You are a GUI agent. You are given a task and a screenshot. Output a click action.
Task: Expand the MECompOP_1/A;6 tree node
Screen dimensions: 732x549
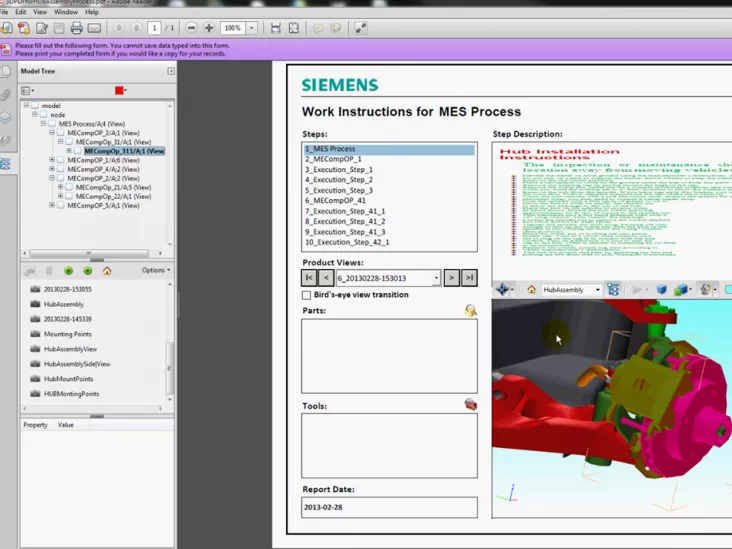[x=52, y=160]
